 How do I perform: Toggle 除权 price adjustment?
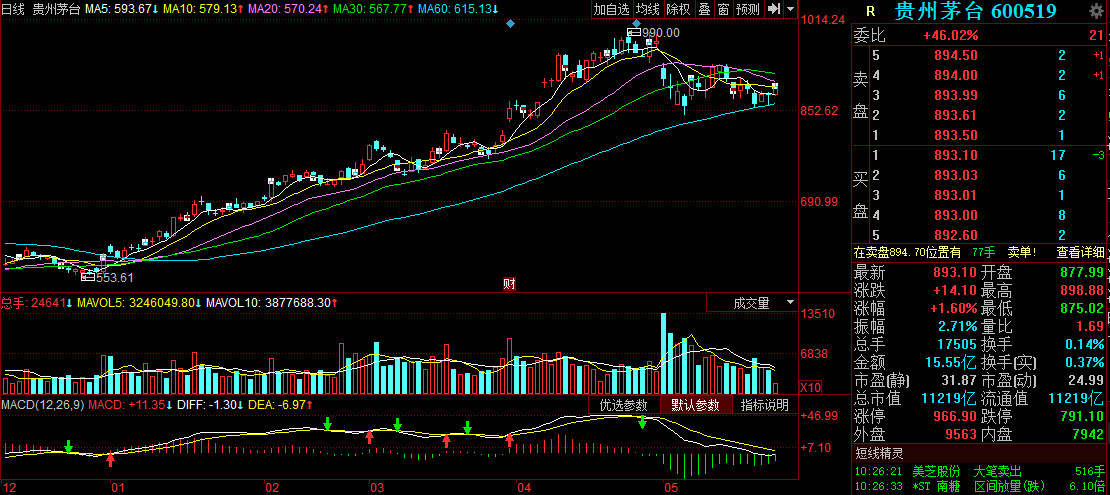[x=678, y=9]
